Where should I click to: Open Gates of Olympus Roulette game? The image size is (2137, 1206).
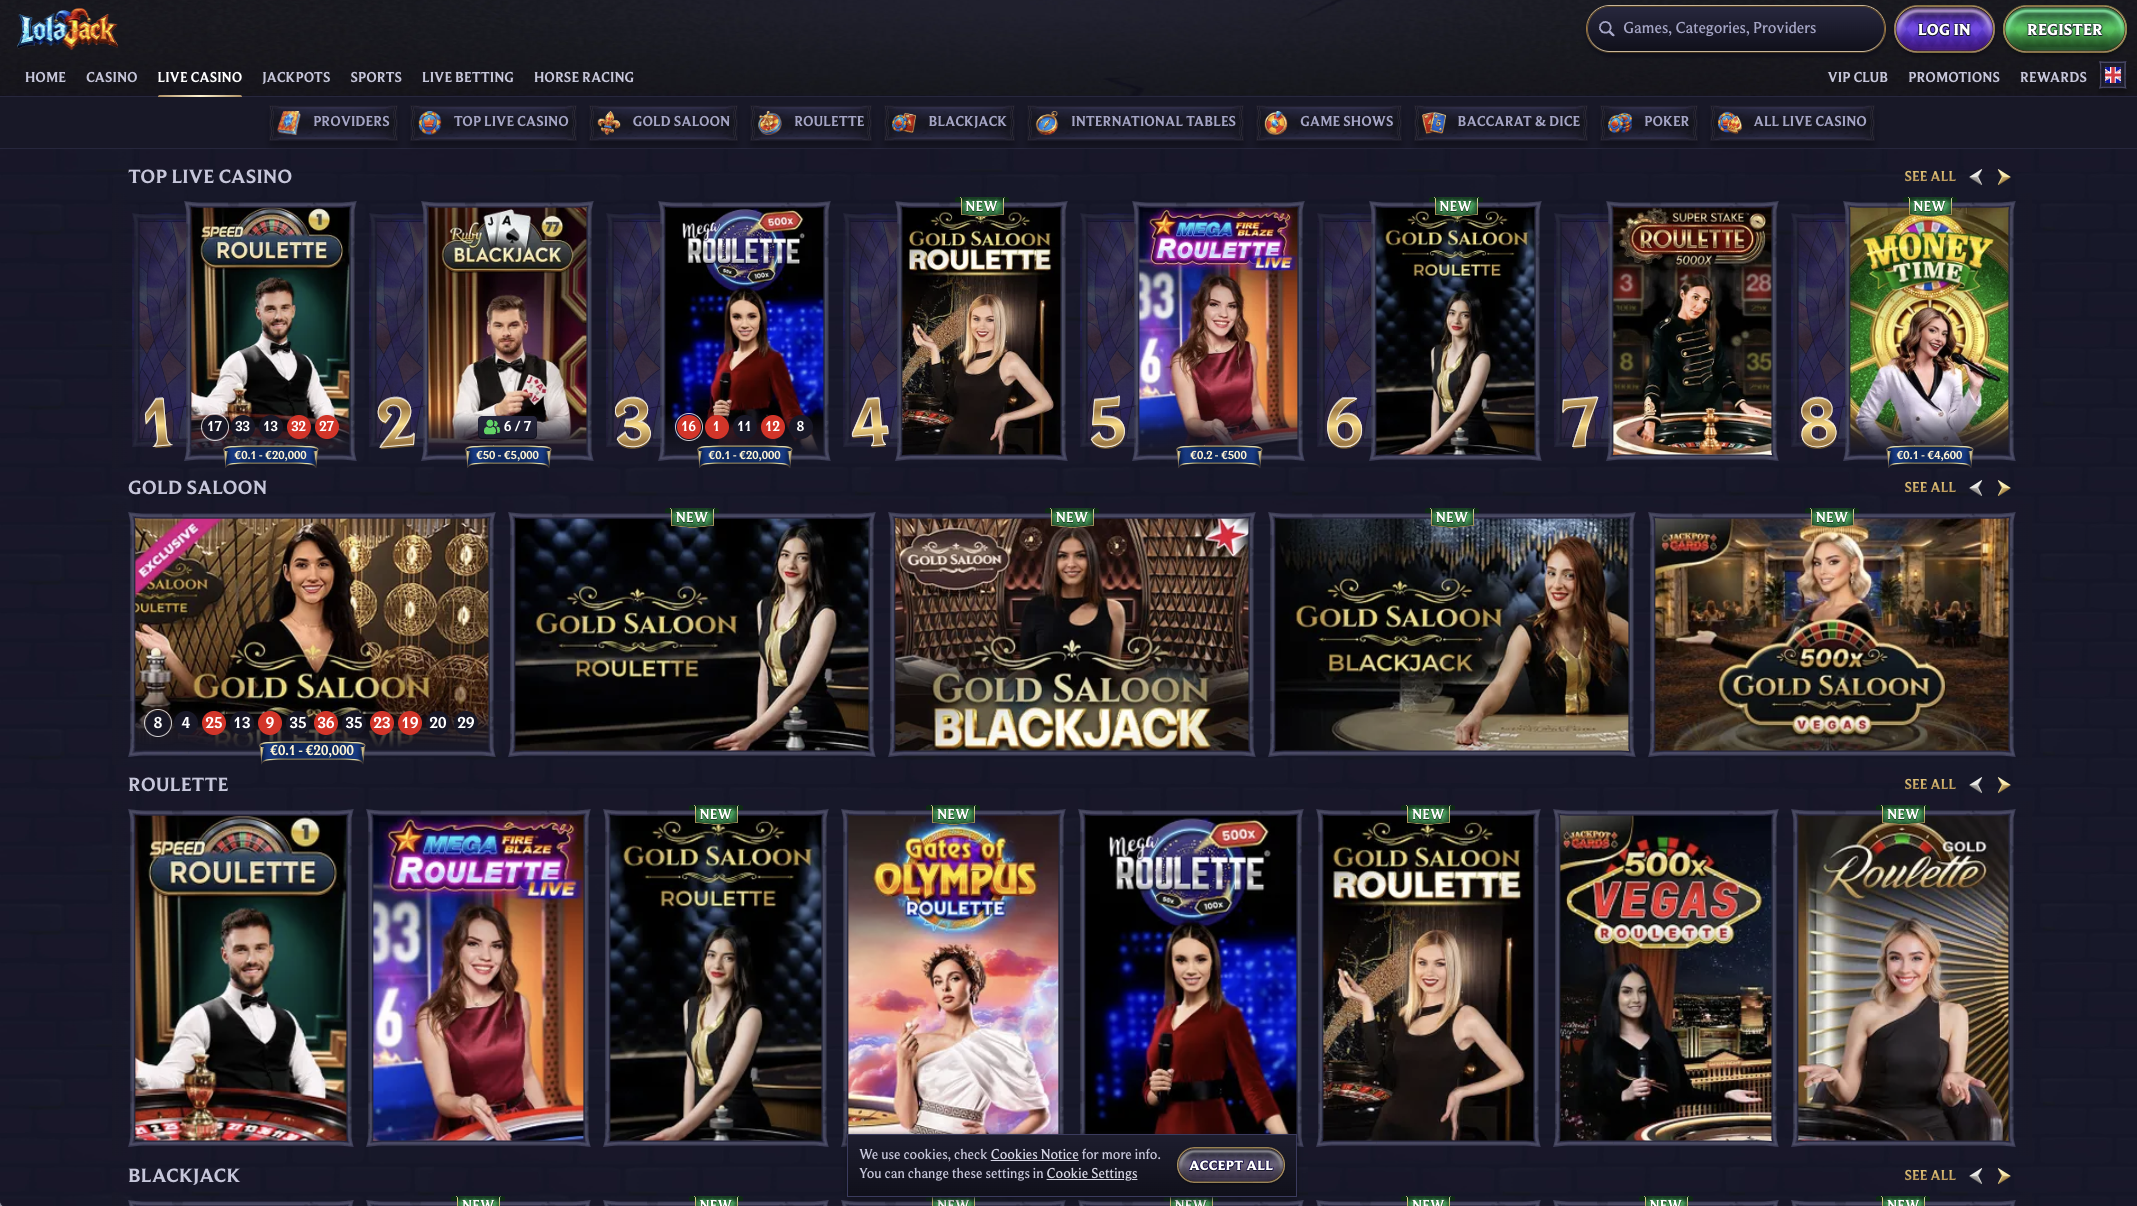[953, 977]
